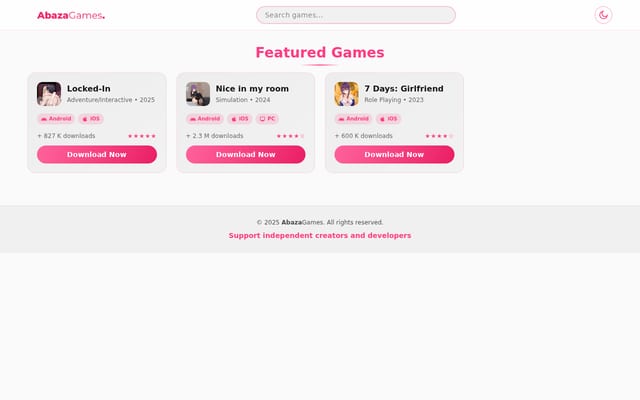Click star rating on Nice in my room
640x400 pixels.
click(x=290, y=136)
